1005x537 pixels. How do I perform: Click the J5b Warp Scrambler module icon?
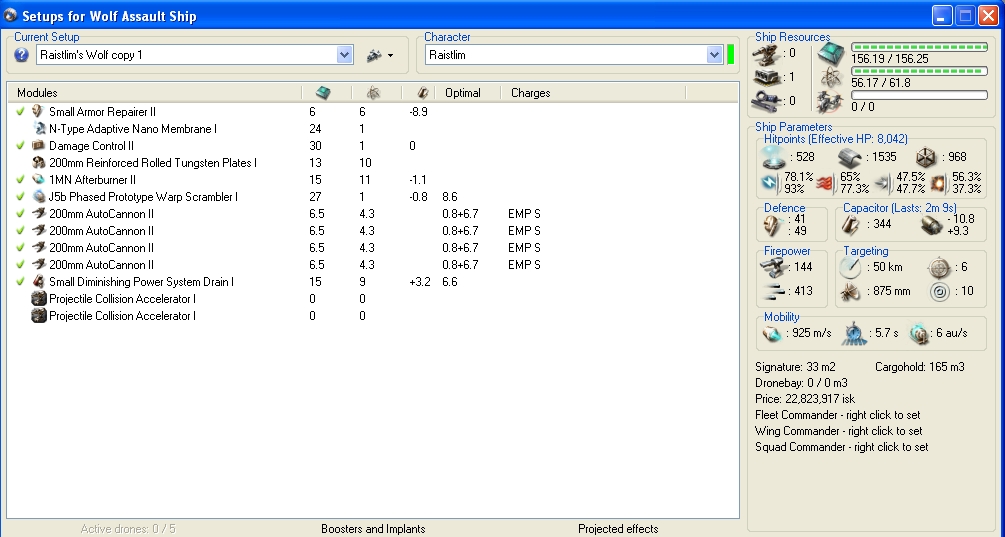(37, 197)
